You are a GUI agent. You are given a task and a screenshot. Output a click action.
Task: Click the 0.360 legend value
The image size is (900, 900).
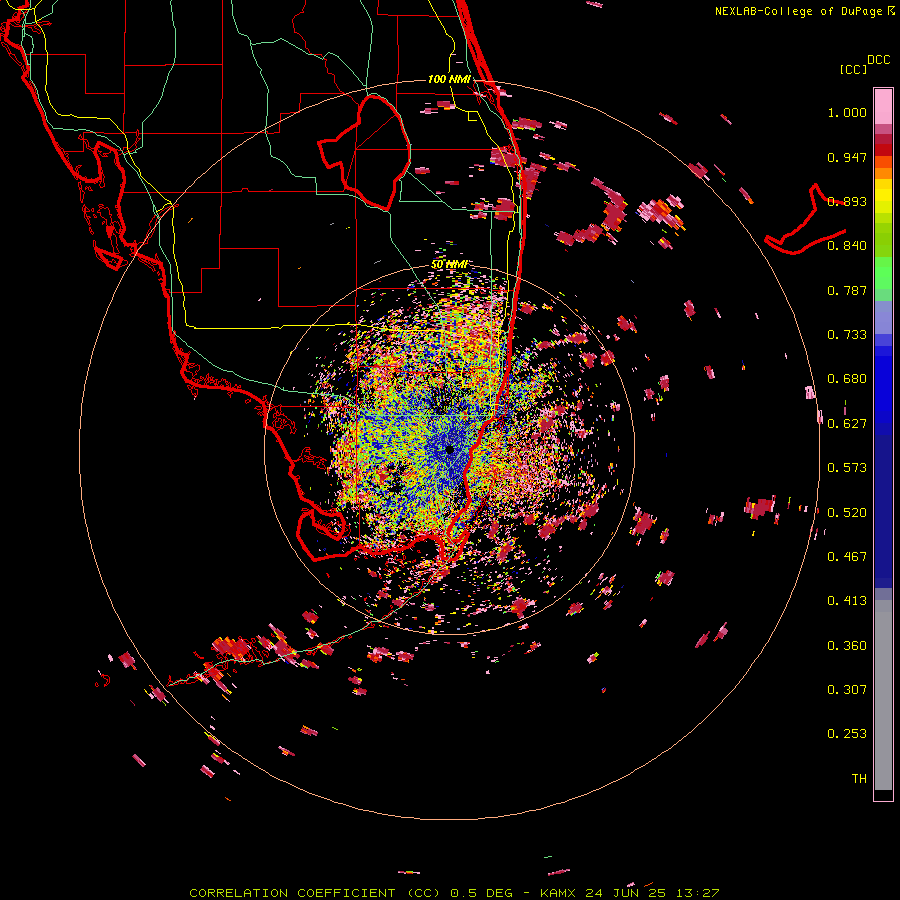point(847,646)
